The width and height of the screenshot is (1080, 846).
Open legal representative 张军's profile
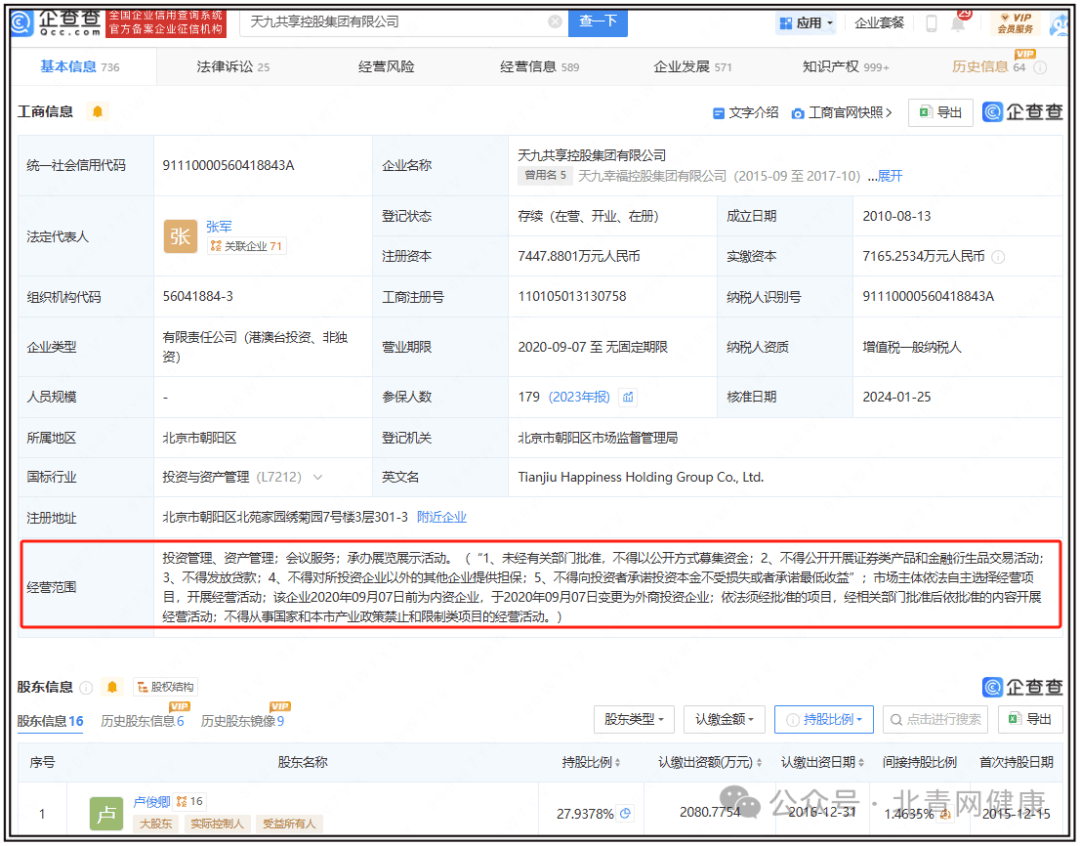pyautogui.click(x=219, y=227)
